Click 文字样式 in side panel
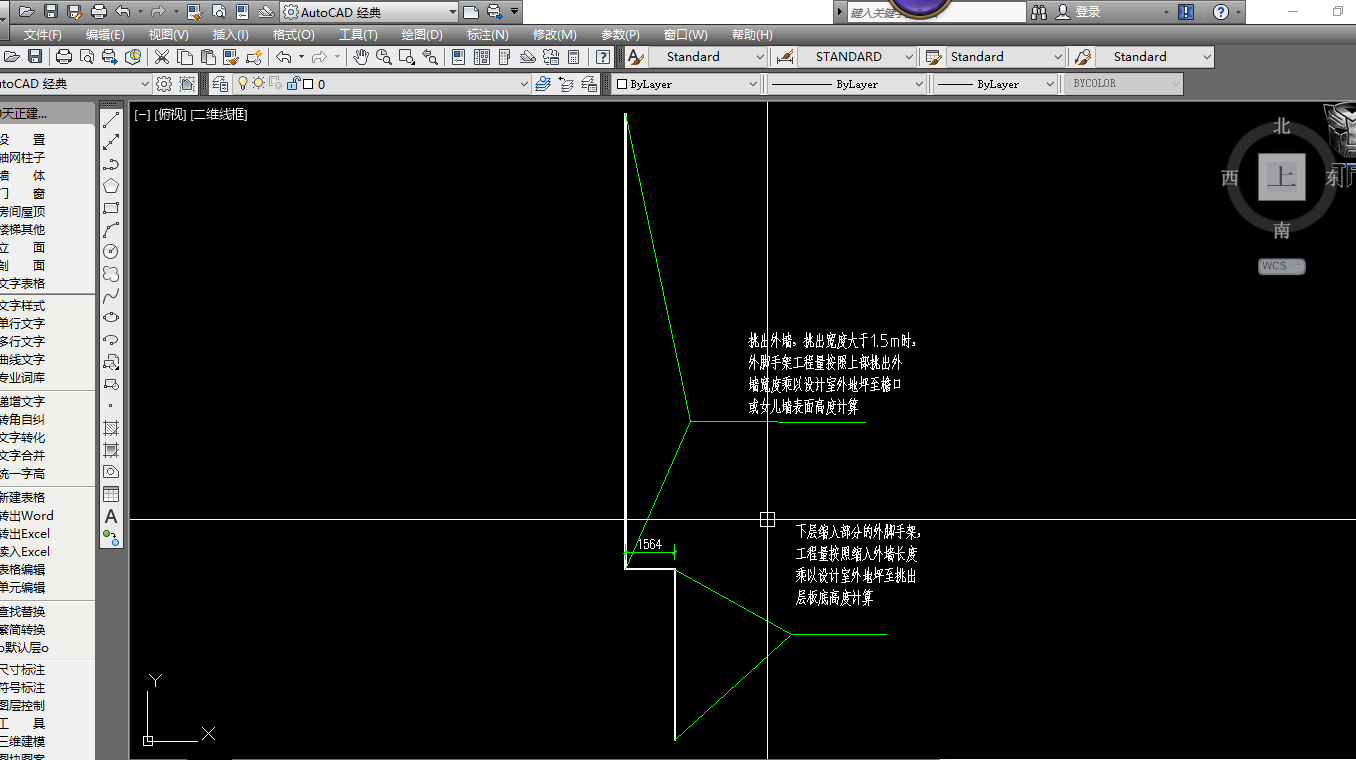 pos(22,306)
